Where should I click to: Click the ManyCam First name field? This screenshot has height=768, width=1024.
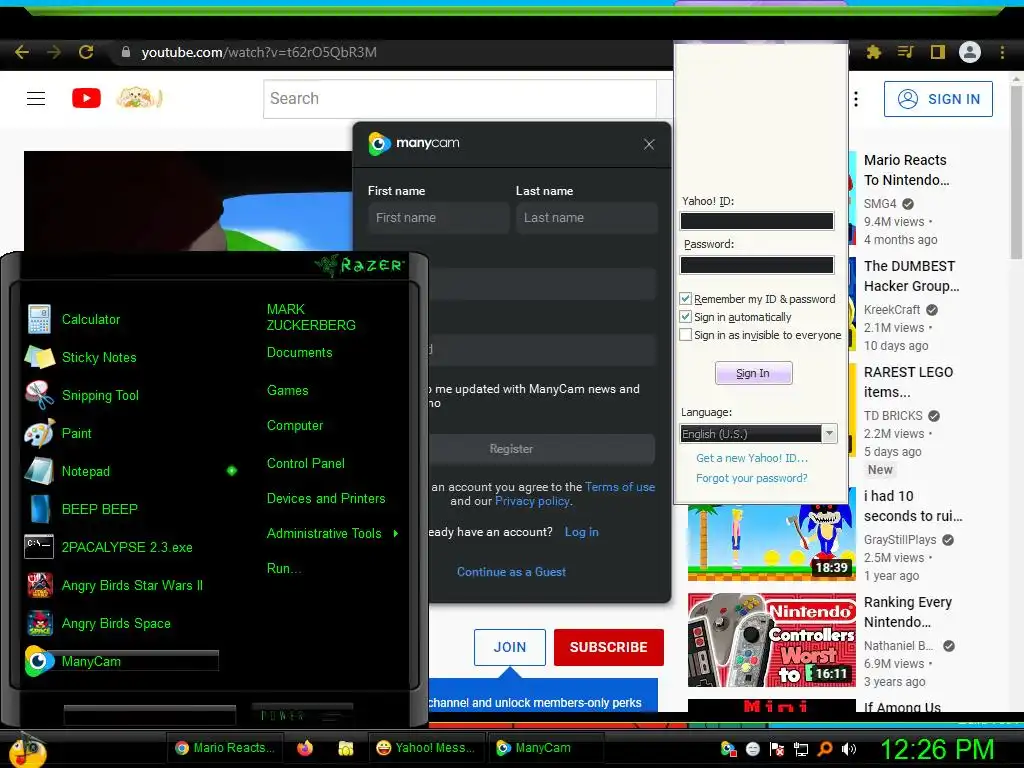pos(438,217)
